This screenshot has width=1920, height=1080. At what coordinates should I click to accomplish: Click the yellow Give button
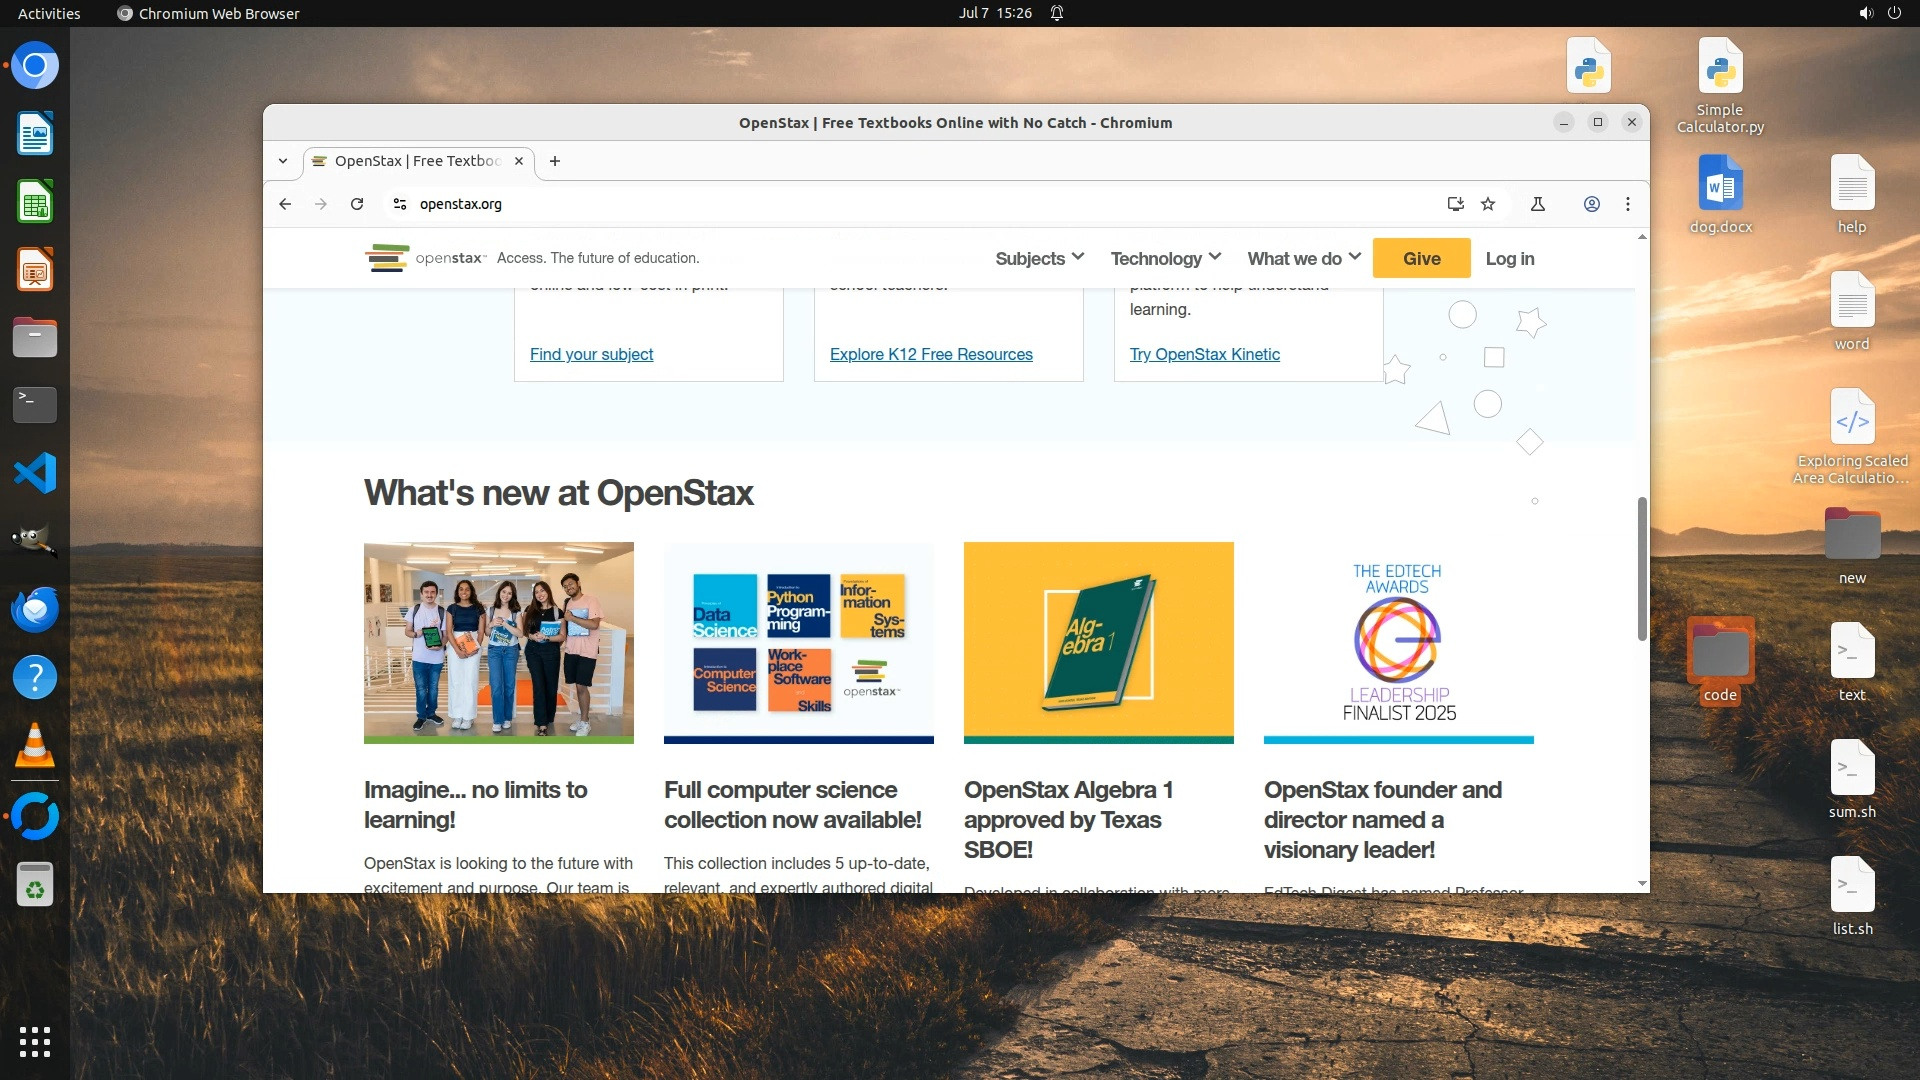[x=1421, y=258]
